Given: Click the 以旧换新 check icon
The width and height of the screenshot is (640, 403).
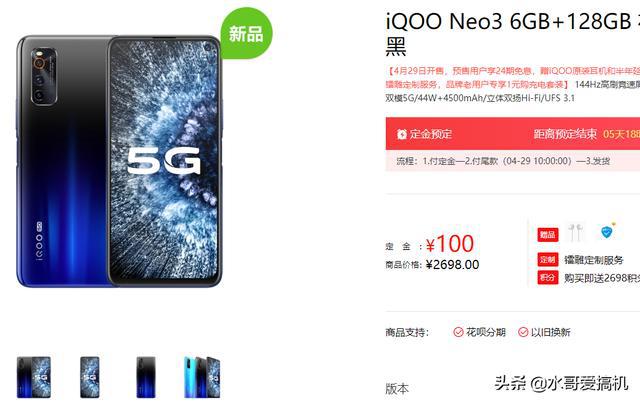Looking at the screenshot, I should [x=523, y=332].
